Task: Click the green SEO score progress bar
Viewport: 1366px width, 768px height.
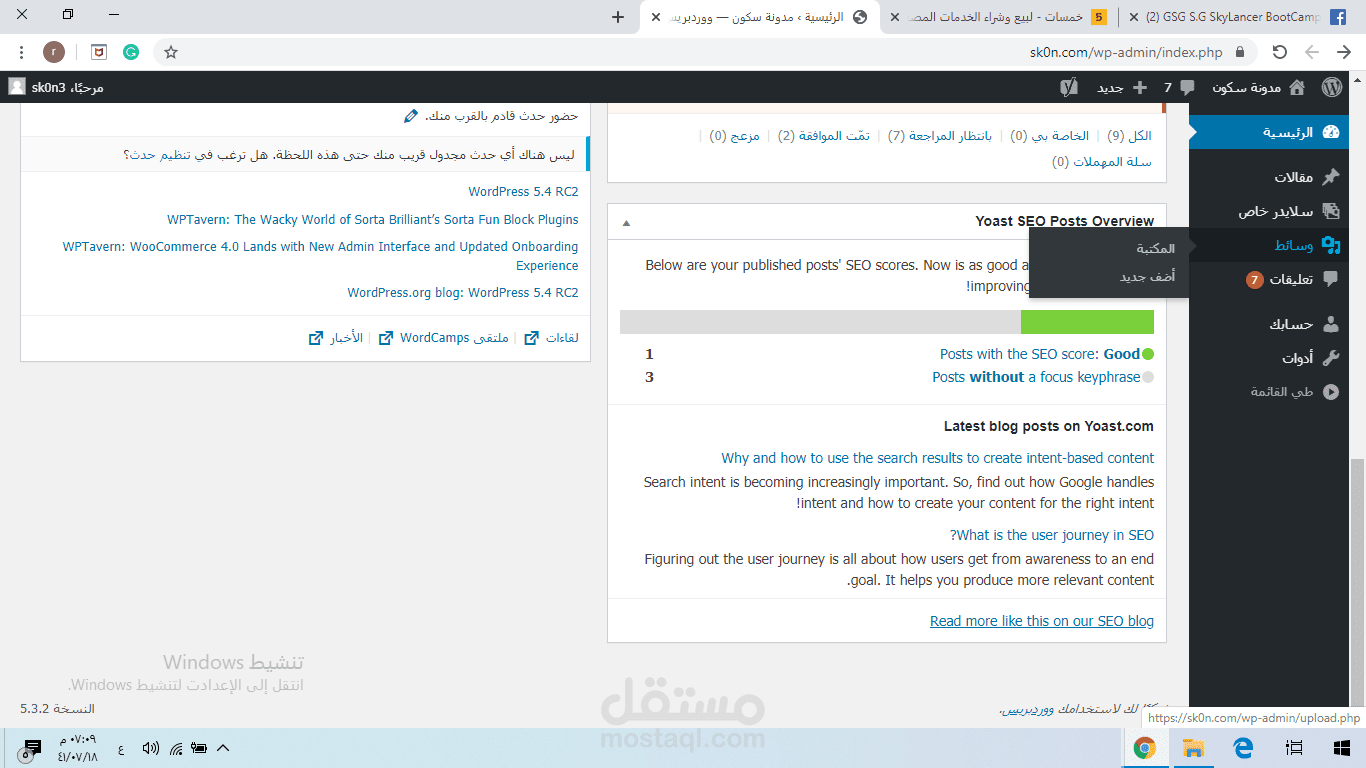Action: click(1087, 321)
